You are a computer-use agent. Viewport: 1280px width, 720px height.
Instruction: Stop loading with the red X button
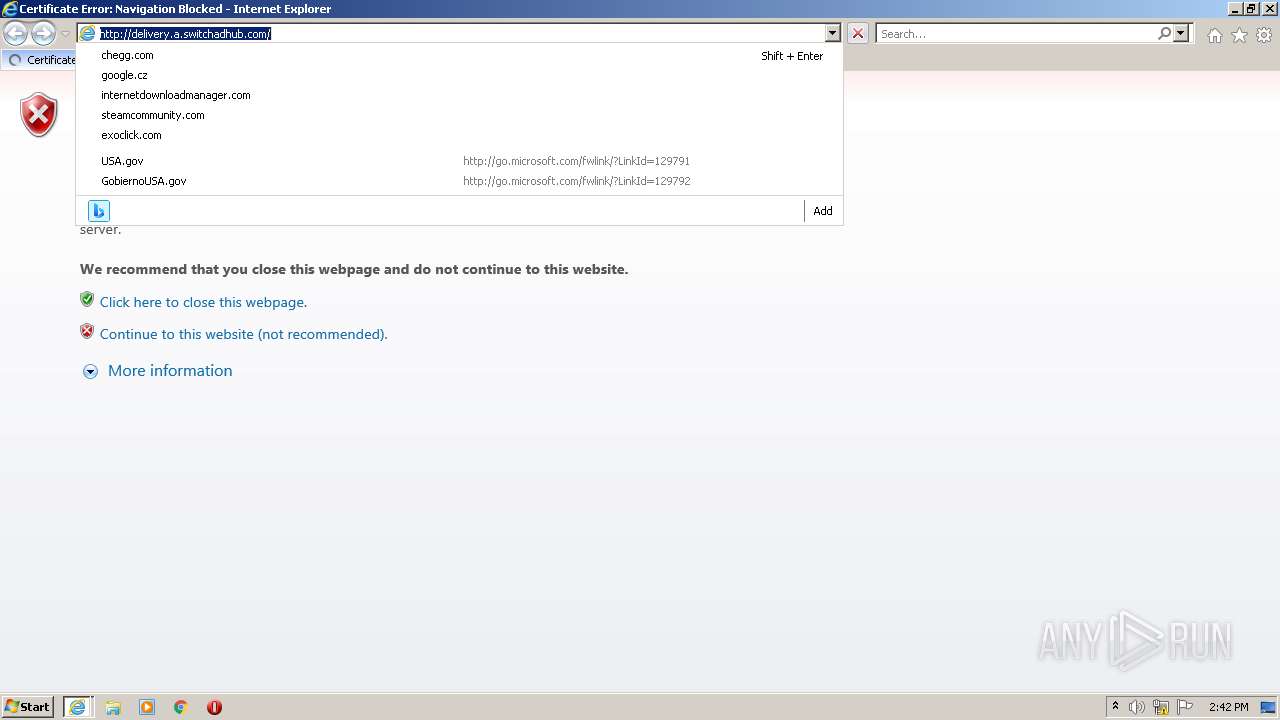coord(858,34)
